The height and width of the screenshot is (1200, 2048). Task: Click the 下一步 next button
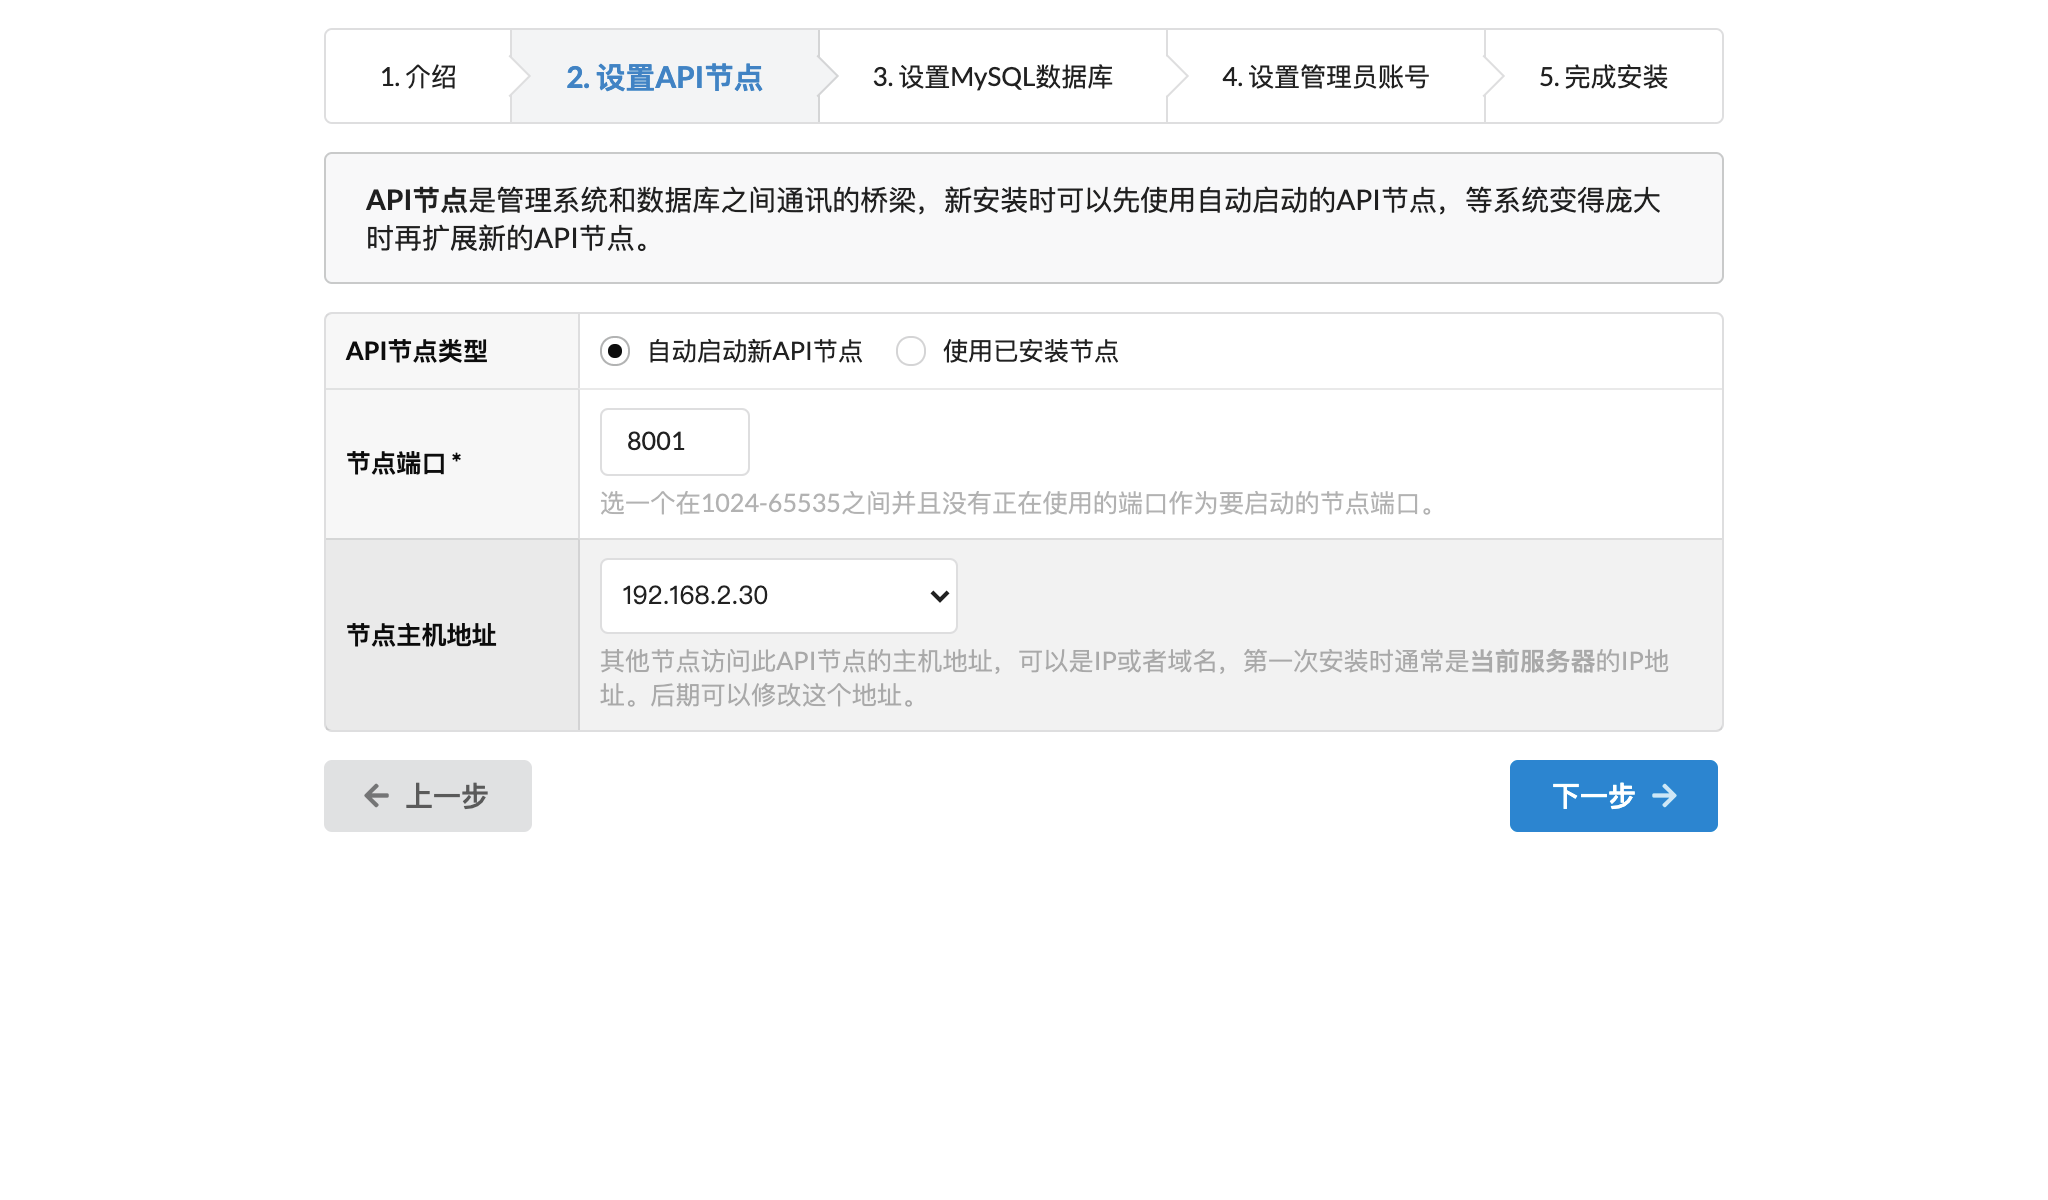pos(1614,796)
